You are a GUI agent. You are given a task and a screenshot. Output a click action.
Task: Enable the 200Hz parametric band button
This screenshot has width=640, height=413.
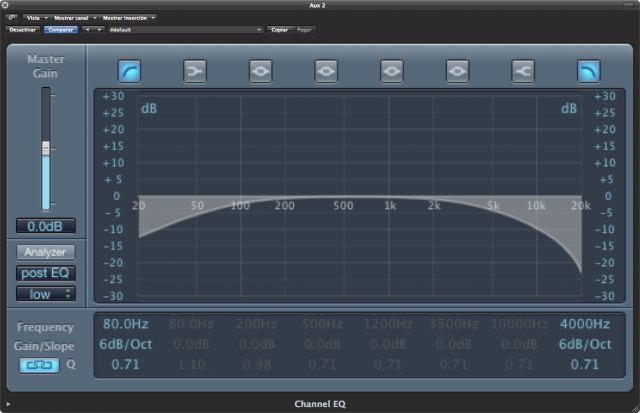coord(260,71)
